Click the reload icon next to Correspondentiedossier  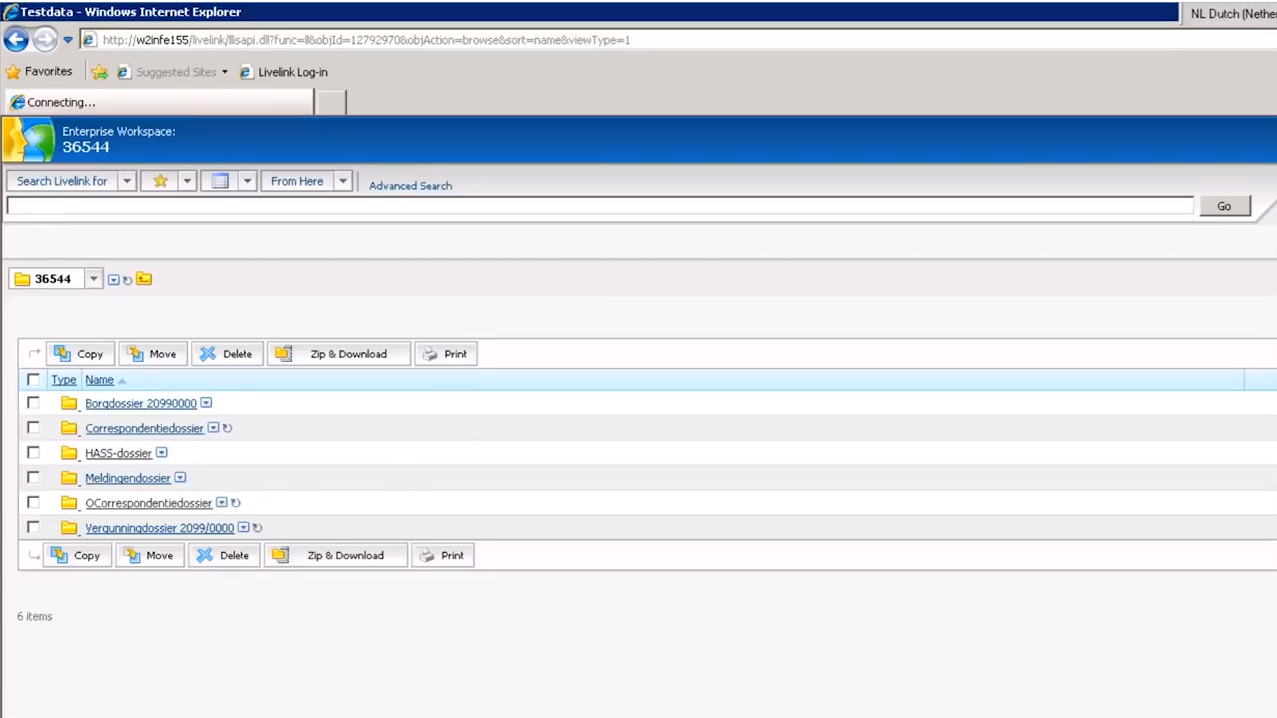[x=226, y=428]
